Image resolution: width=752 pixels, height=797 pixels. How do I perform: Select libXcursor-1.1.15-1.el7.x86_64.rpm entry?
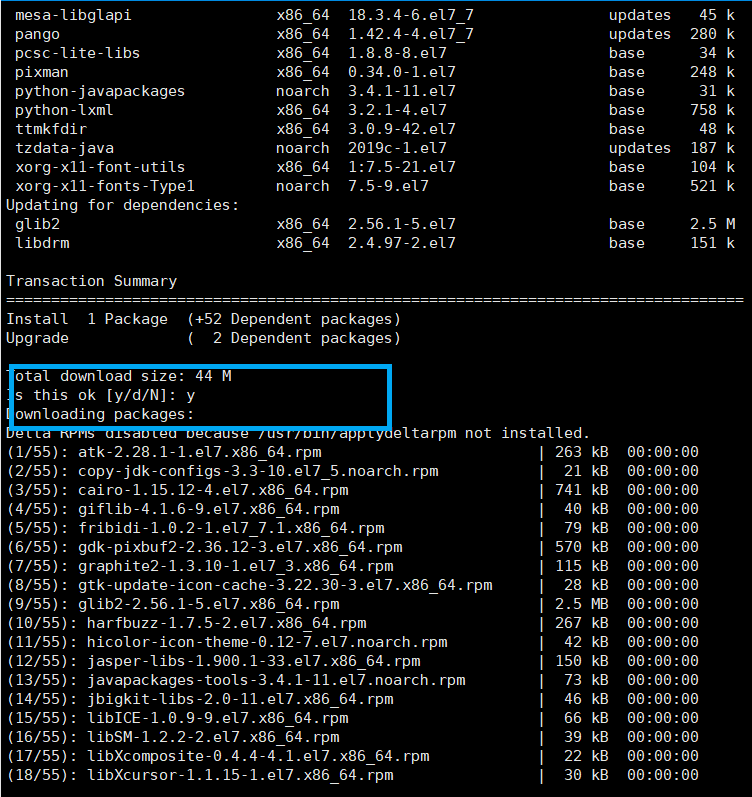[240, 776]
